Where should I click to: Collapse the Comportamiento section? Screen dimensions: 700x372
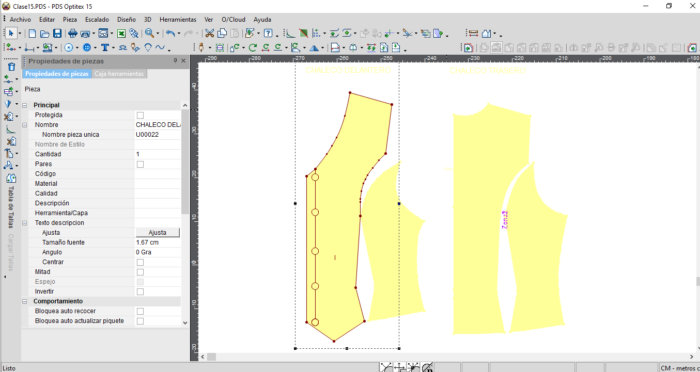click(25, 301)
